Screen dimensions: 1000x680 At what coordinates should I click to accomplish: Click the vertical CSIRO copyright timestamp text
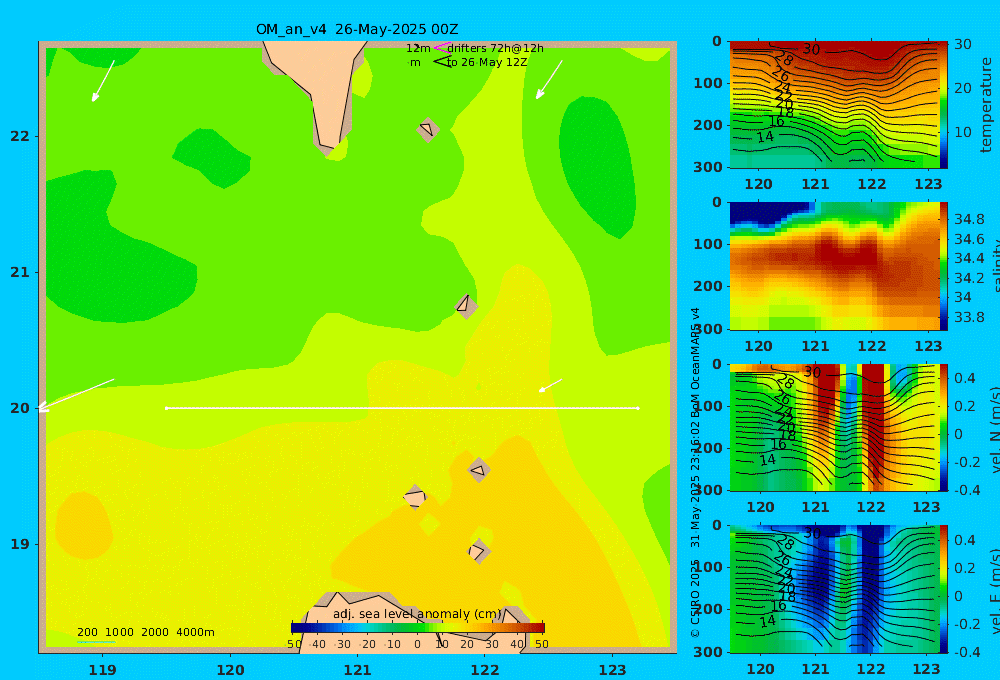[x=696, y=473]
